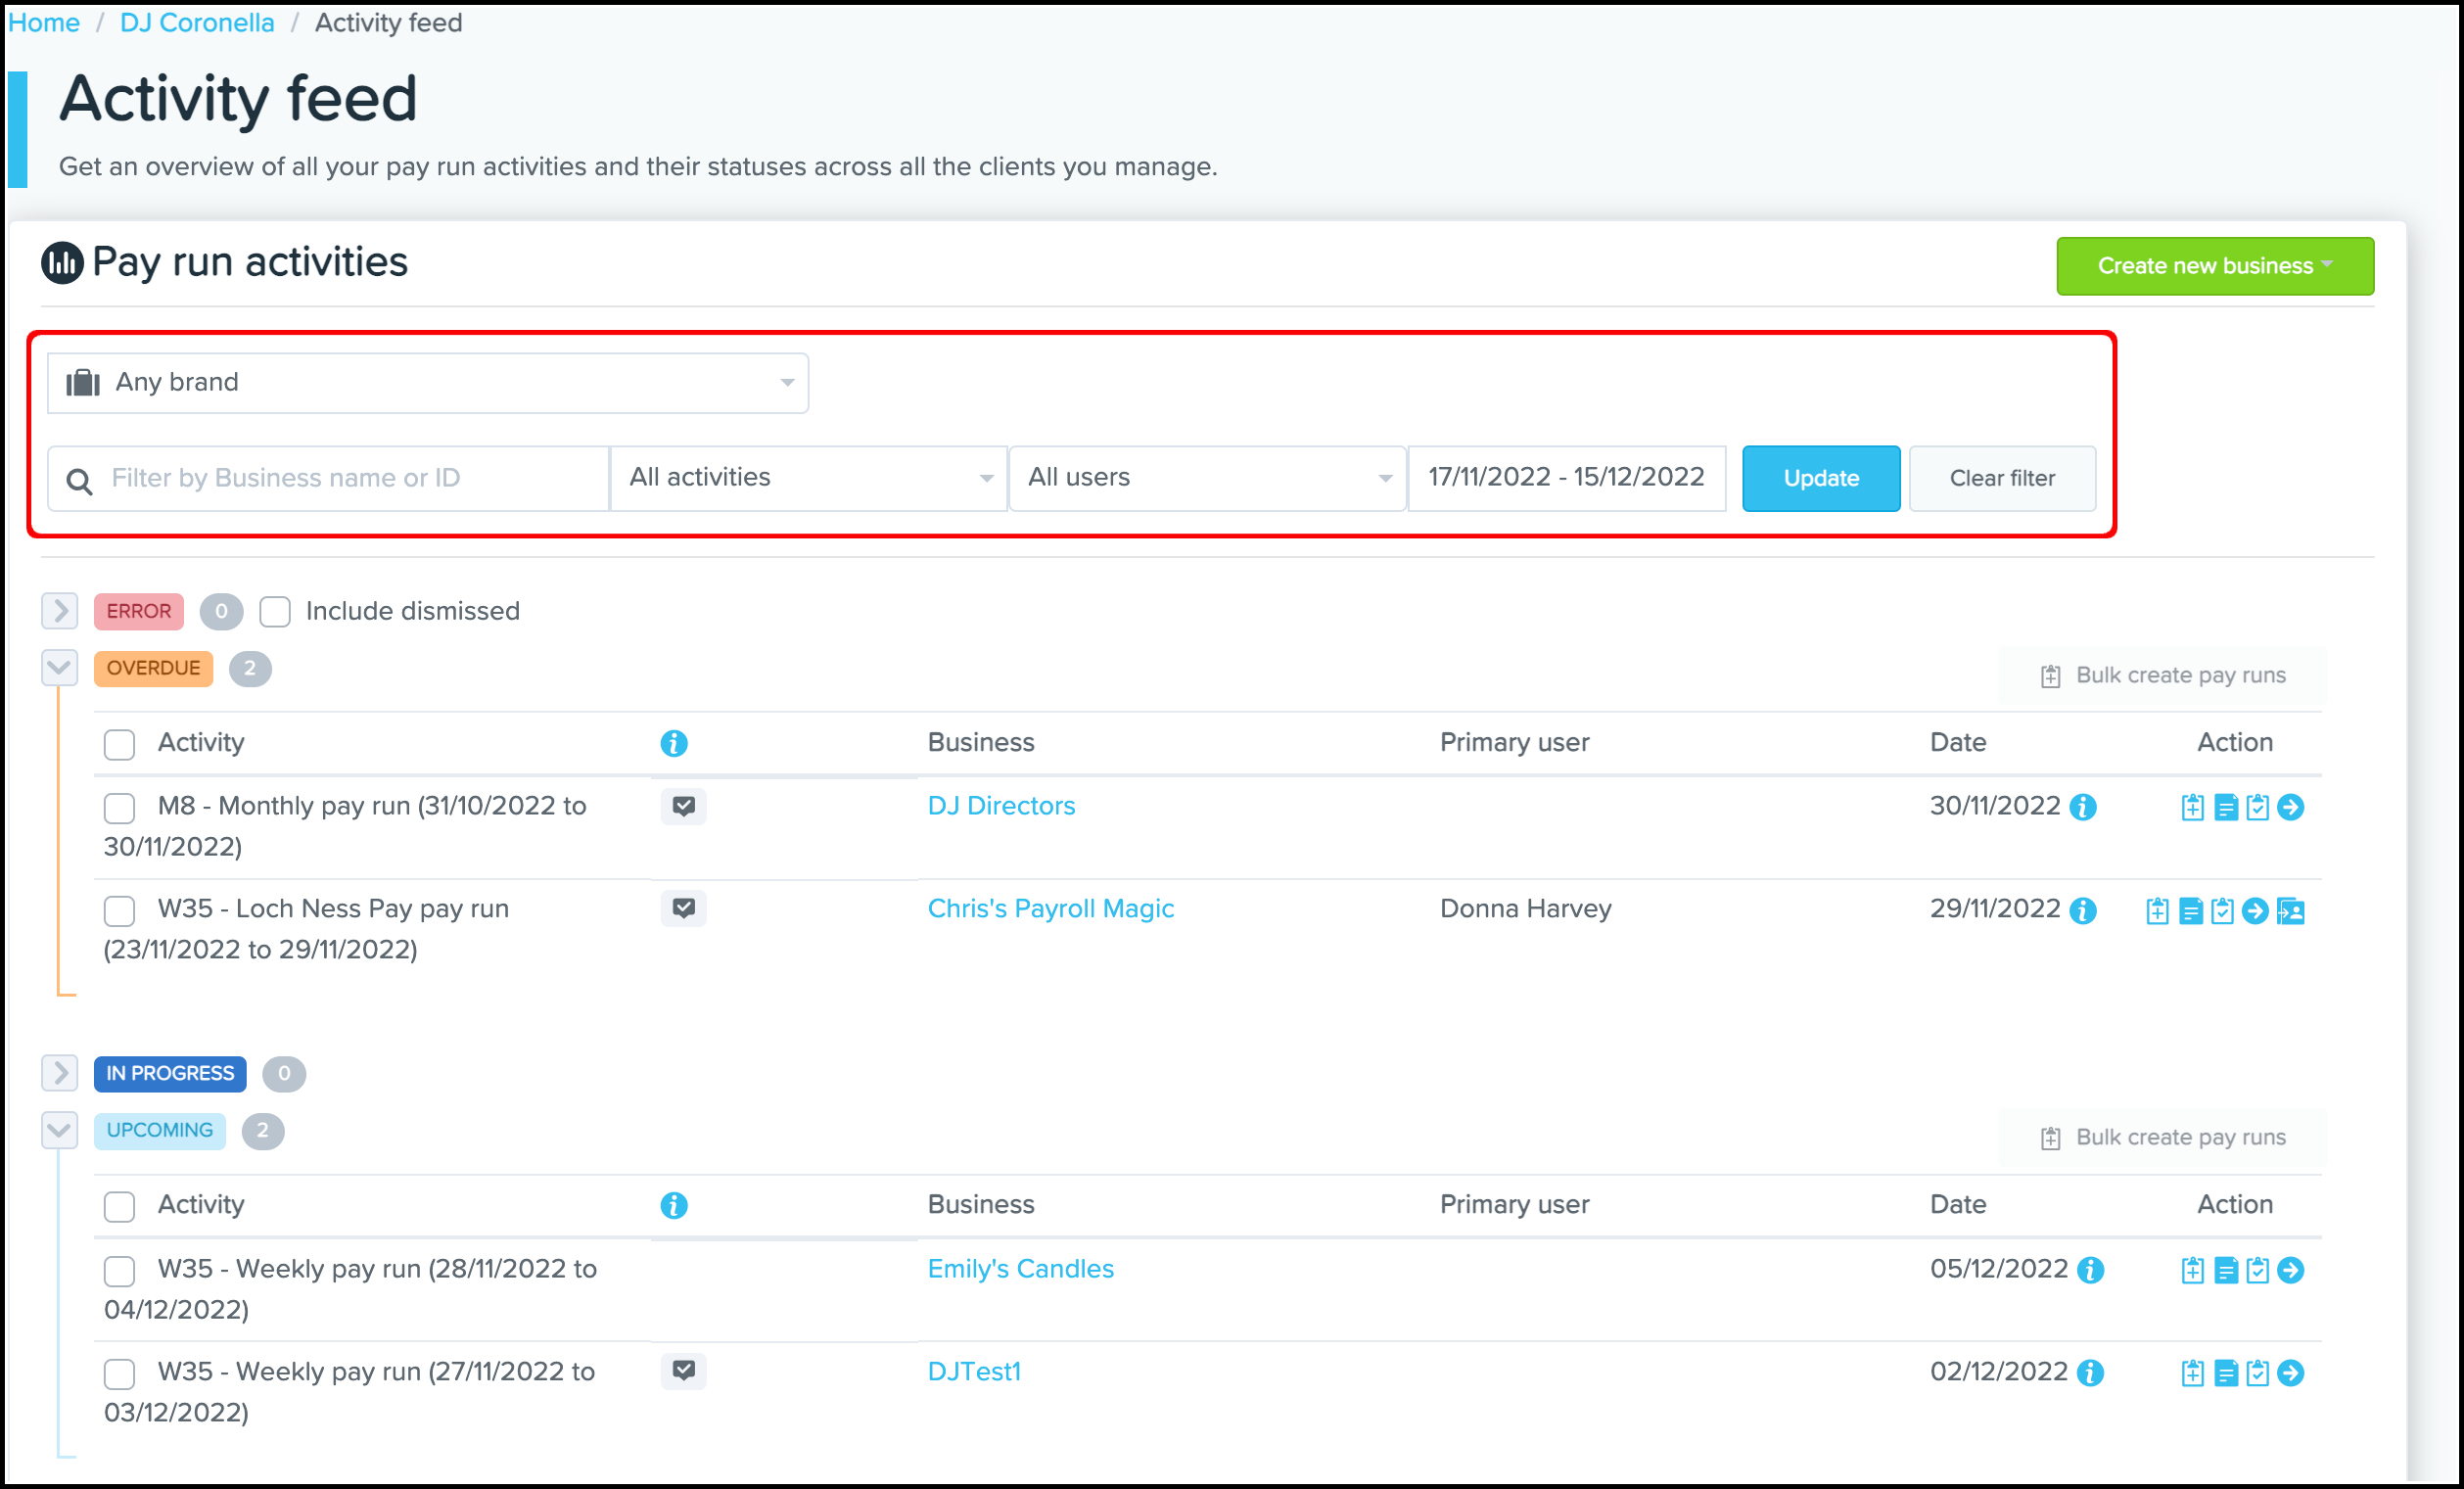Click 'W35 - Weekly pay run (28/11/2022 to' activity text
This screenshot has height=1489, width=2464.
point(377,1269)
